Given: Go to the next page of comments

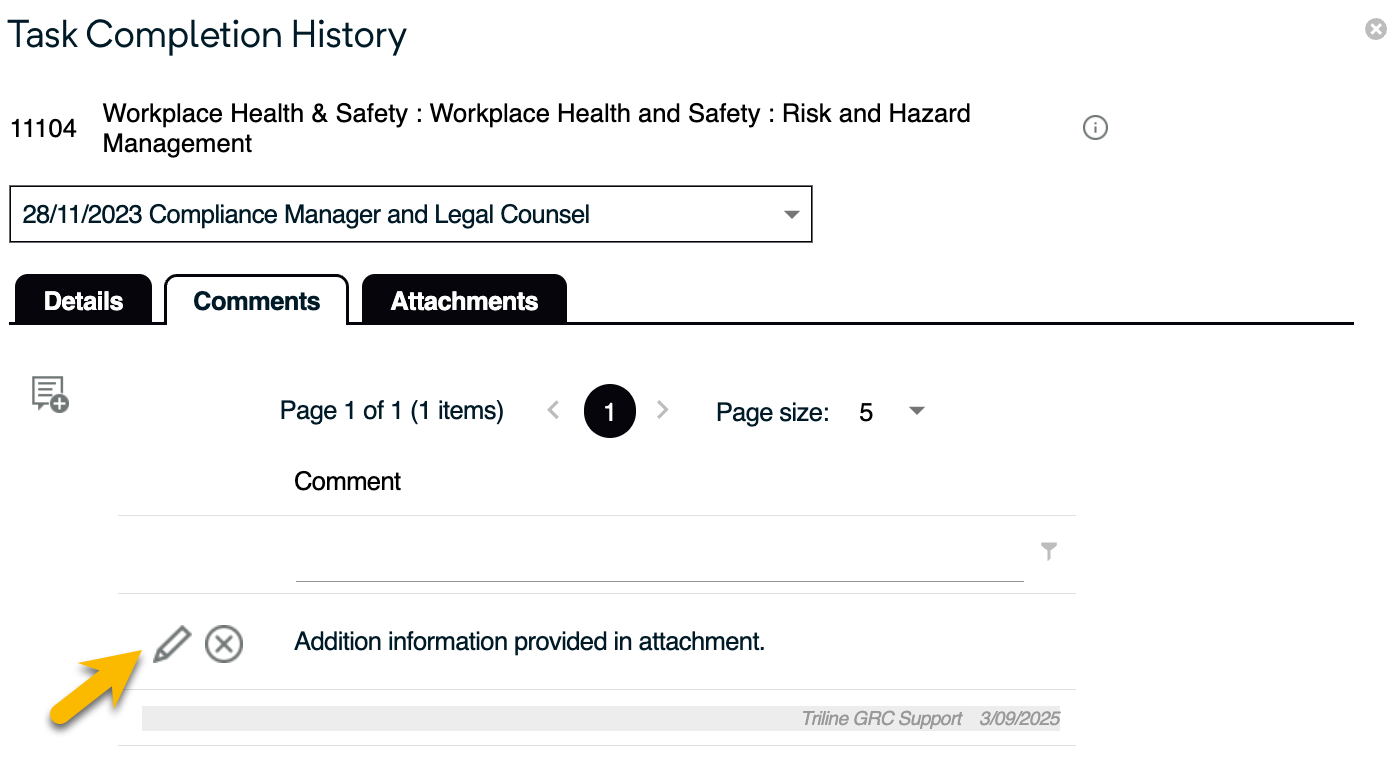Looking at the screenshot, I should pos(662,410).
